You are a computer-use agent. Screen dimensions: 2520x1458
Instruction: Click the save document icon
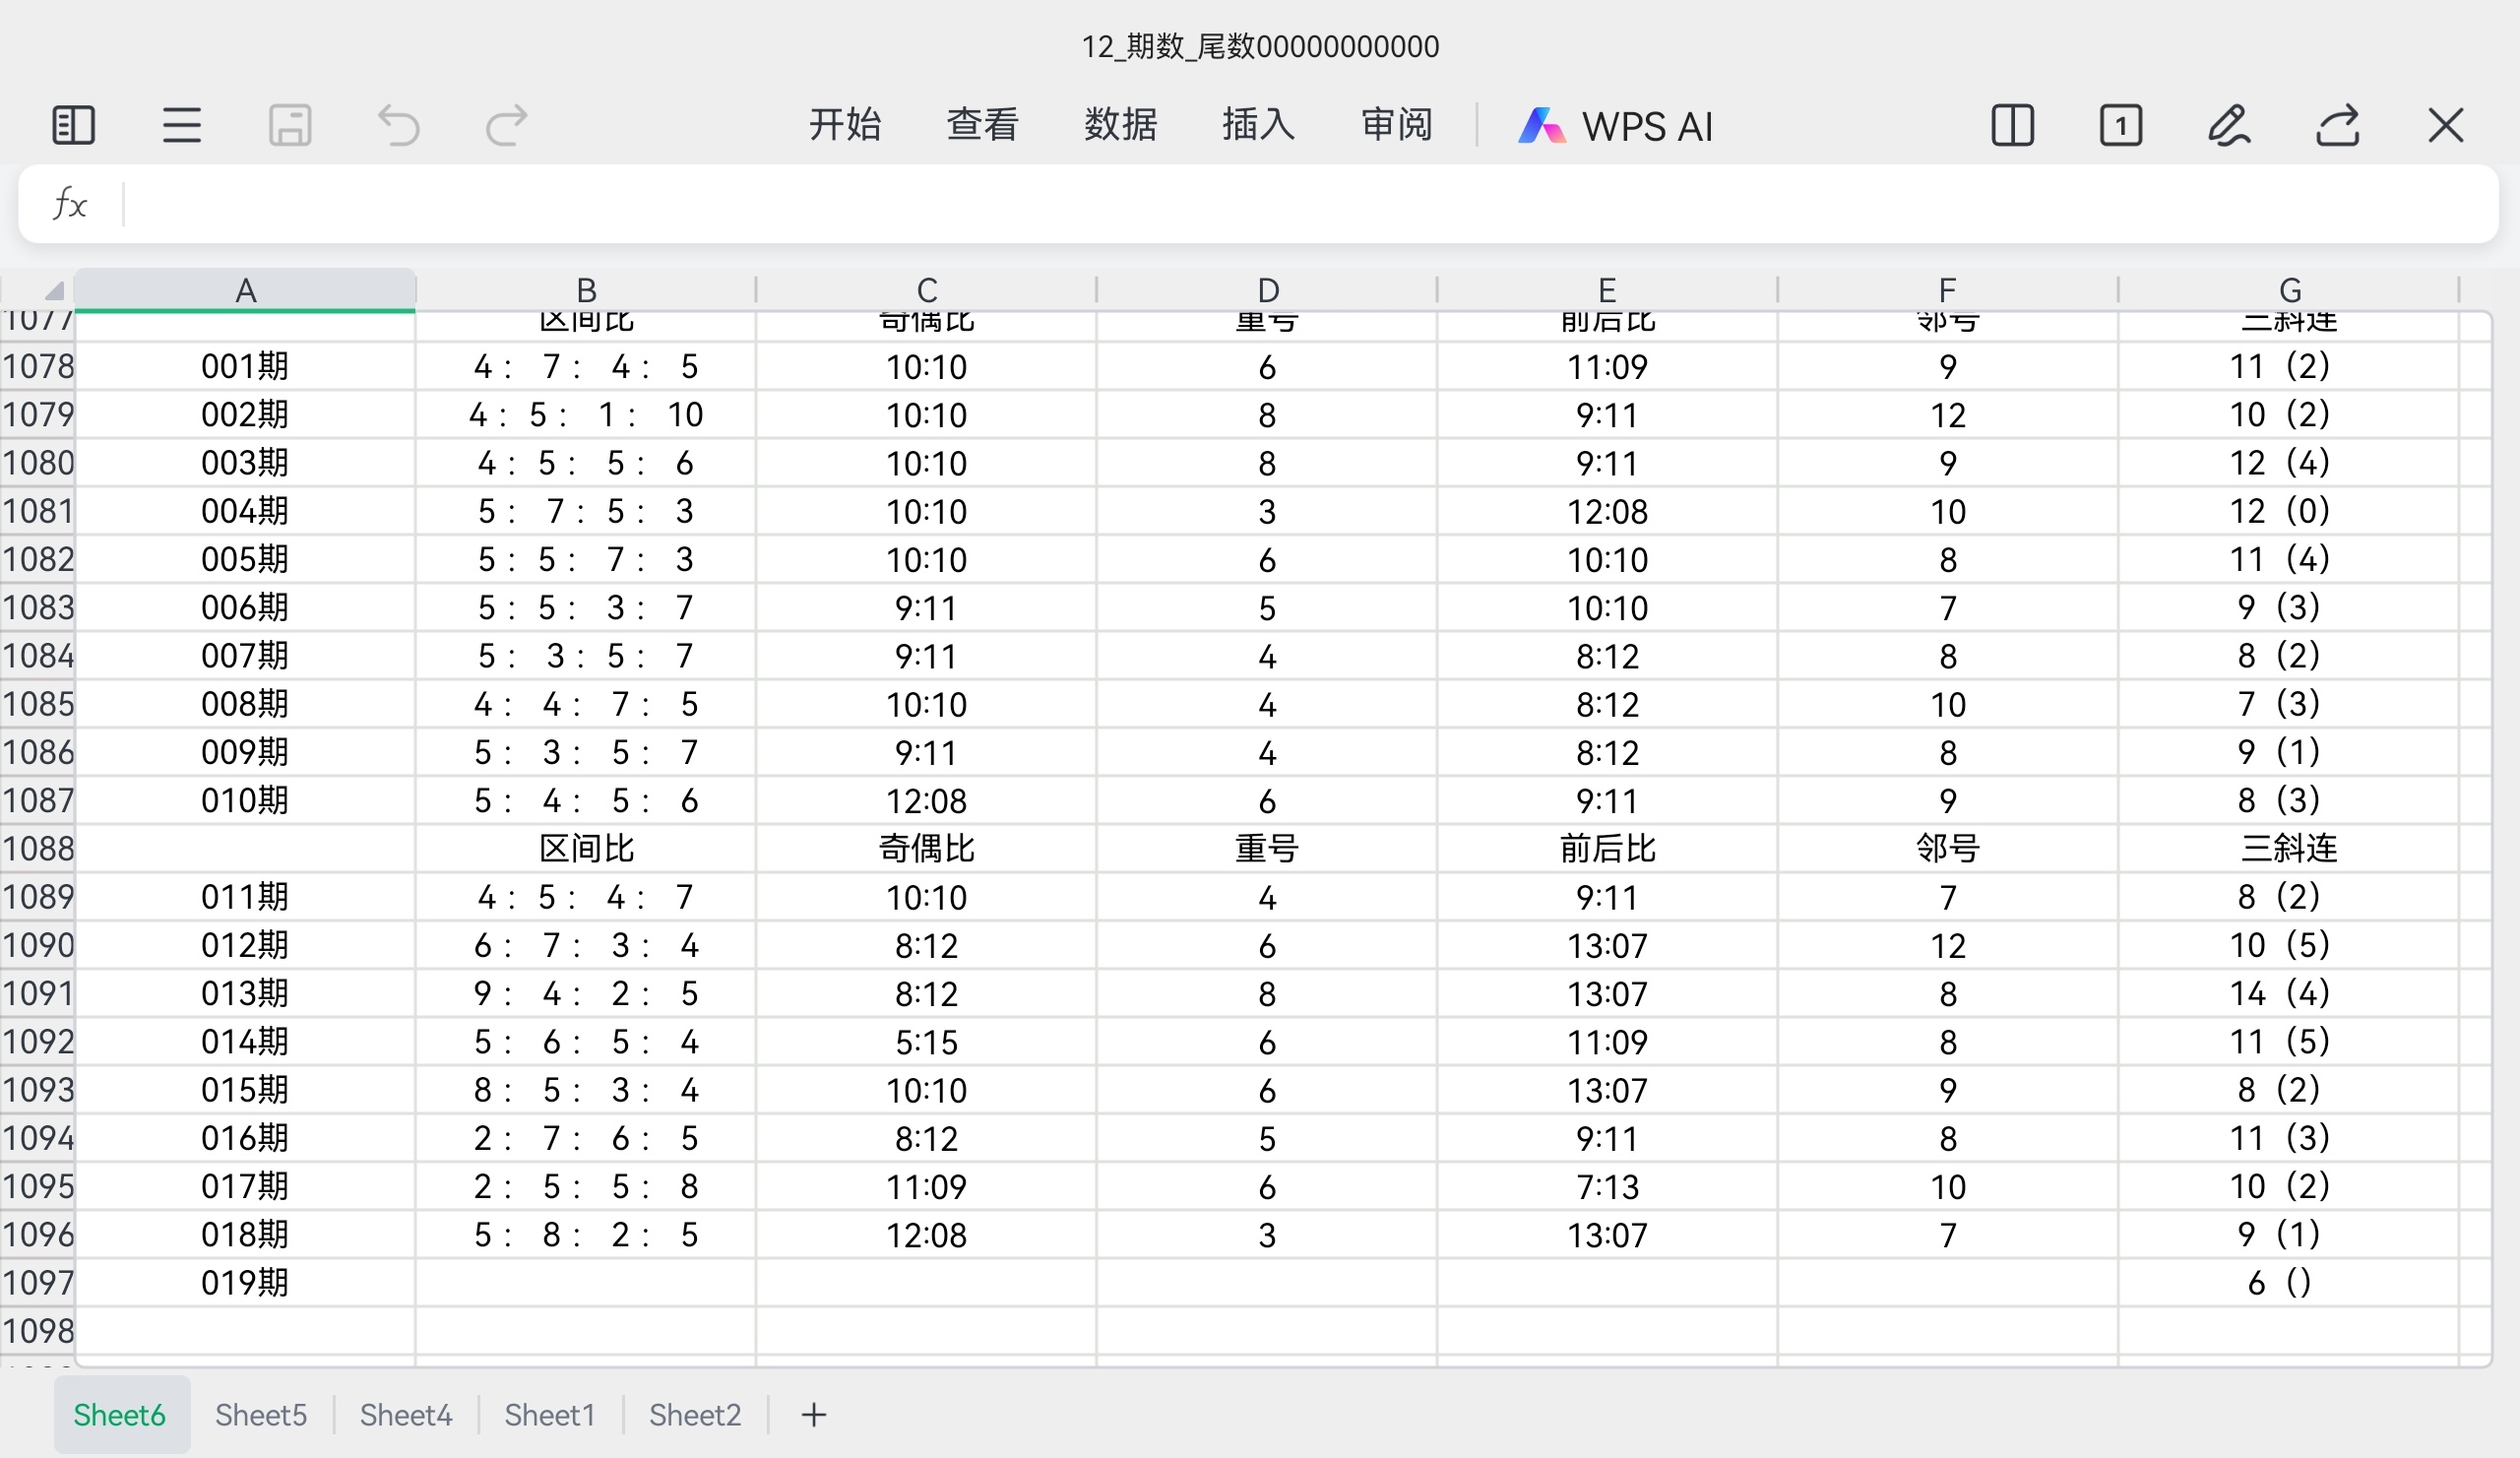point(290,126)
